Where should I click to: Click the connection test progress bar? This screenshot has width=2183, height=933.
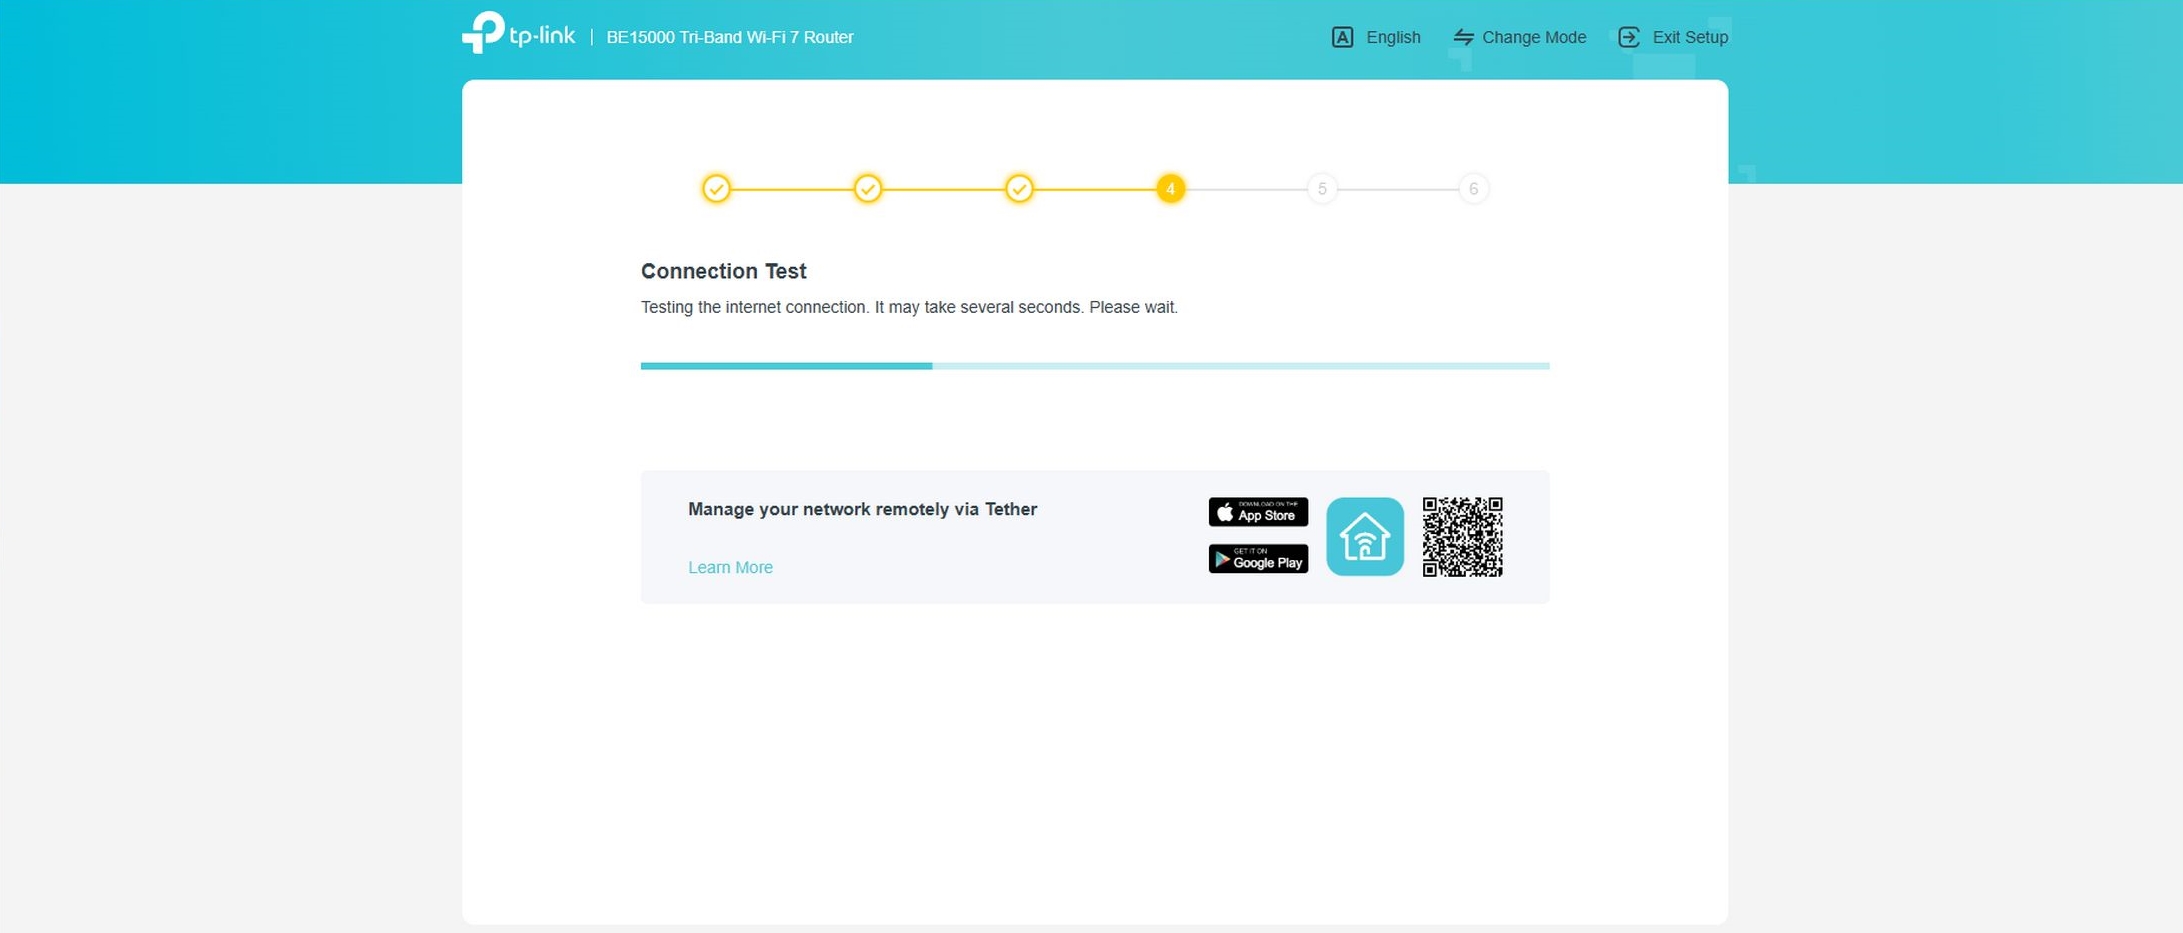[1094, 366]
